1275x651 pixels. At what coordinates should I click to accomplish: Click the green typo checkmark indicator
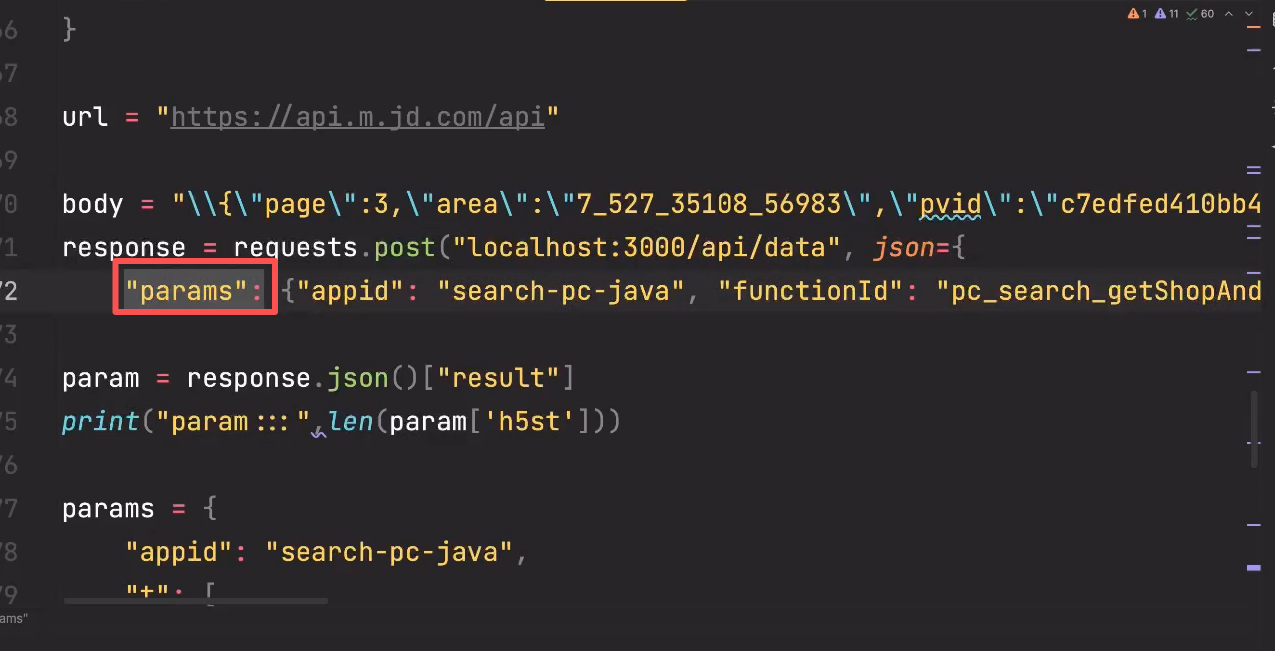pyautogui.click(x=1200, y=14)
